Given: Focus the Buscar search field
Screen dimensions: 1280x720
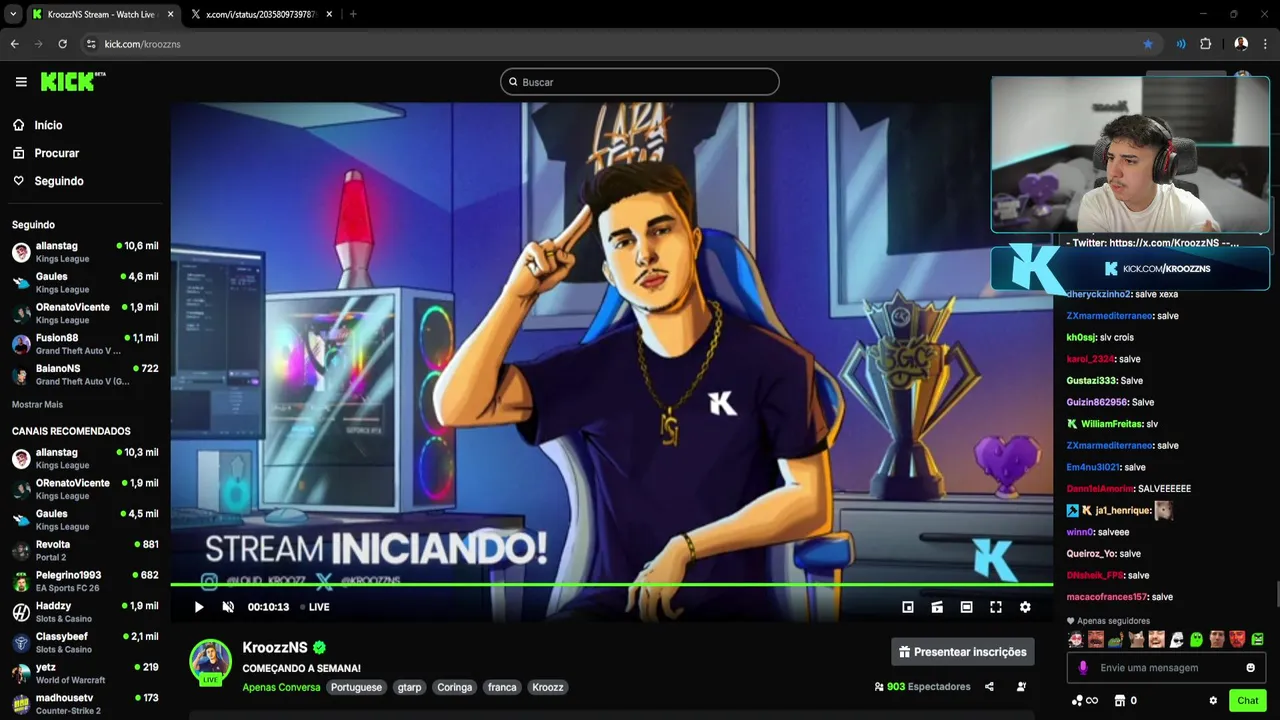Looking at the screenshot, I should [640, 82].
